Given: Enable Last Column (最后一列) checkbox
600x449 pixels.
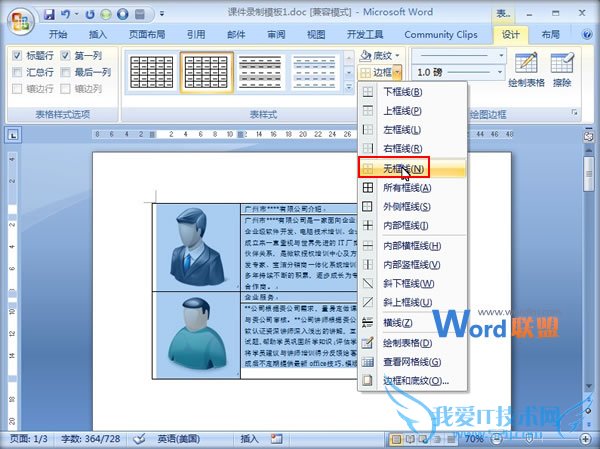Looking at the screenshot, I should (x=65, y=72).
